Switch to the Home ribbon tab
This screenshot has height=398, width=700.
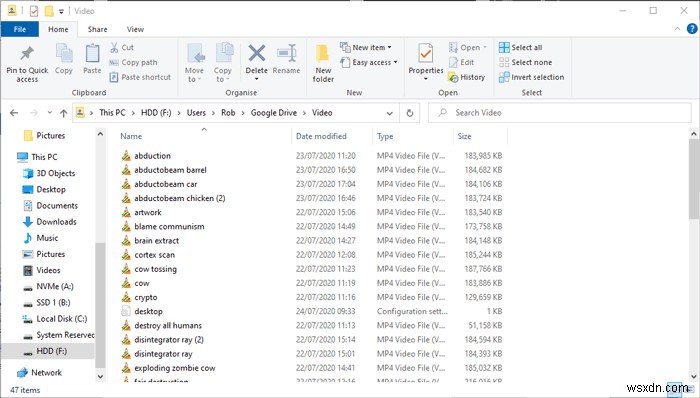coord(58,29)
